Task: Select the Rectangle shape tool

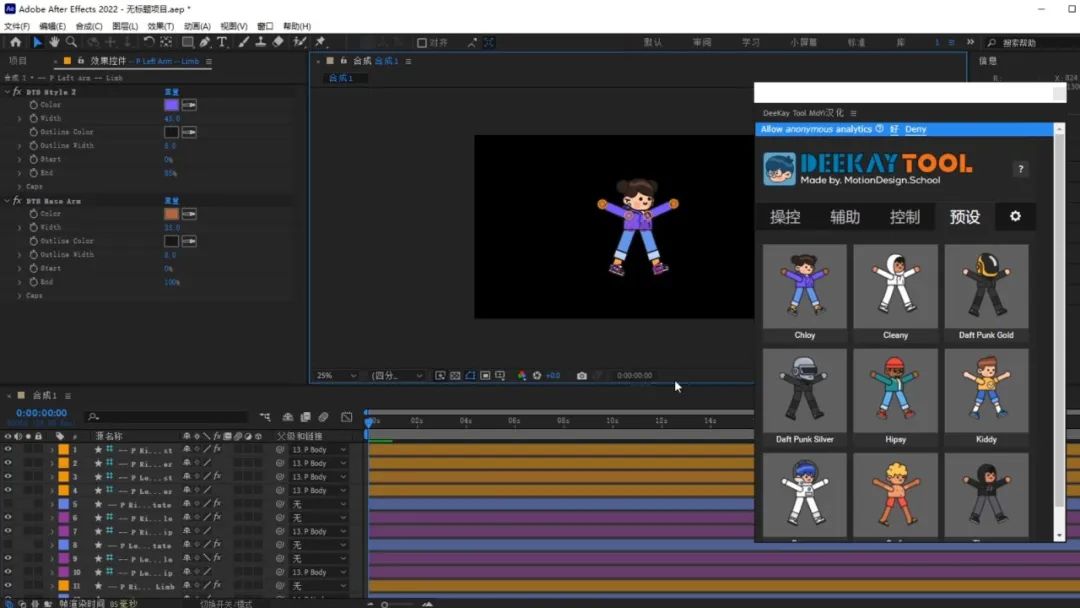Action: [x=187, y=42]
